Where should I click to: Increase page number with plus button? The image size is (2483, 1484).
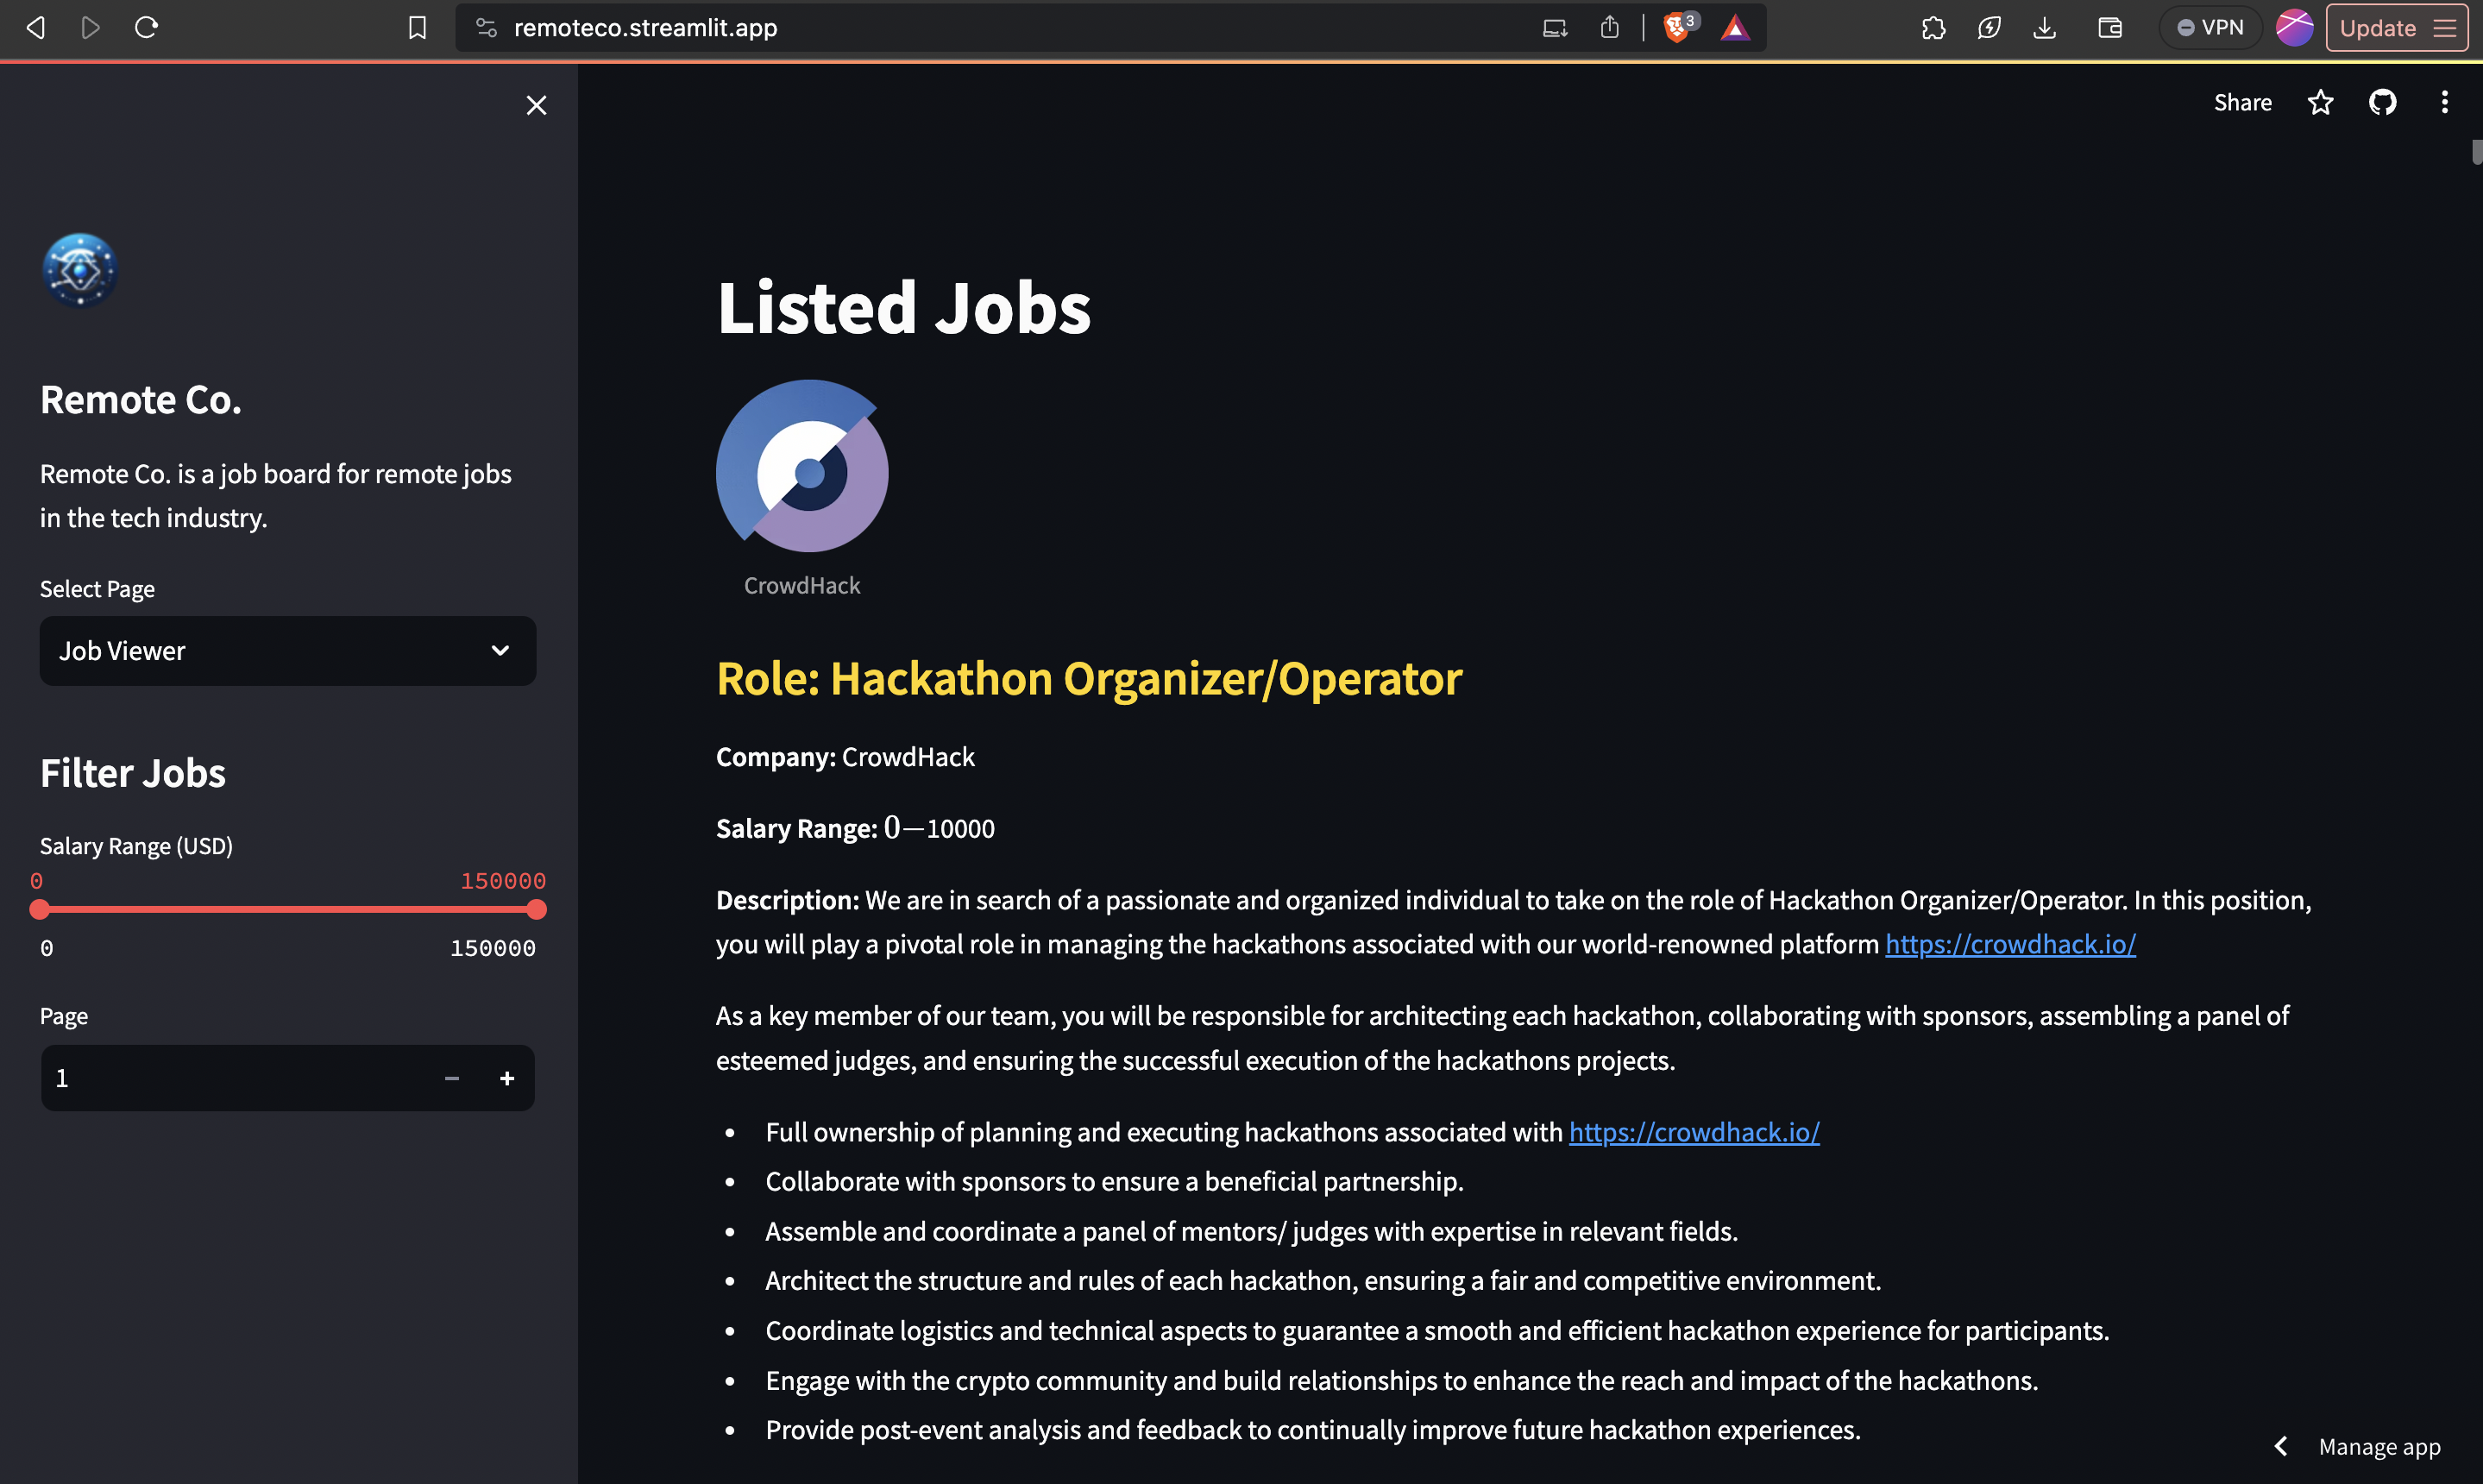point(507,1078)
